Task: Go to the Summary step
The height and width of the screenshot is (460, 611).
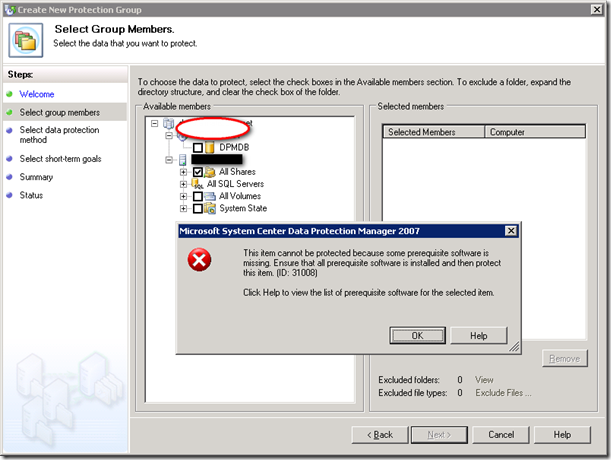Action: (x=36, y=177)
